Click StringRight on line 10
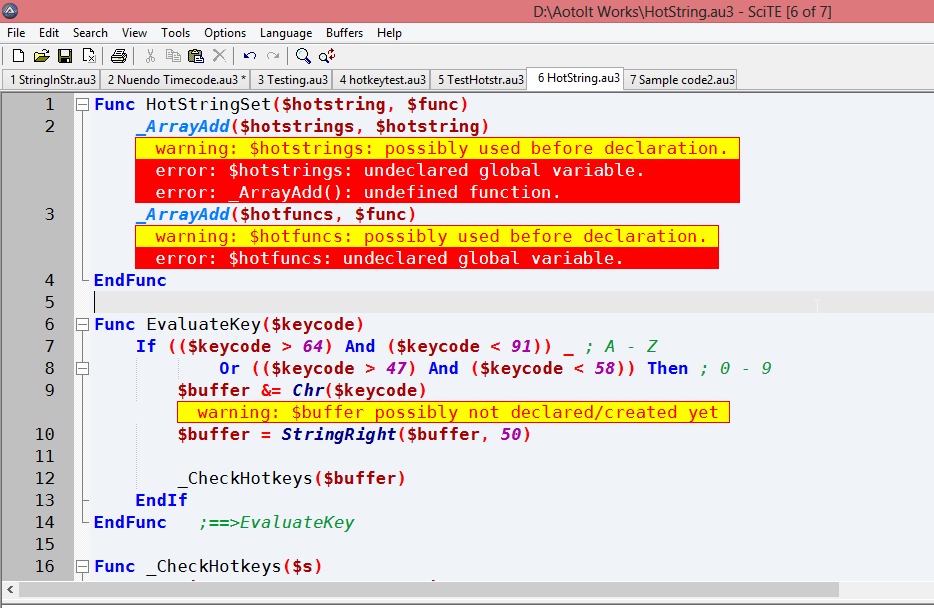 click(338, 435)
